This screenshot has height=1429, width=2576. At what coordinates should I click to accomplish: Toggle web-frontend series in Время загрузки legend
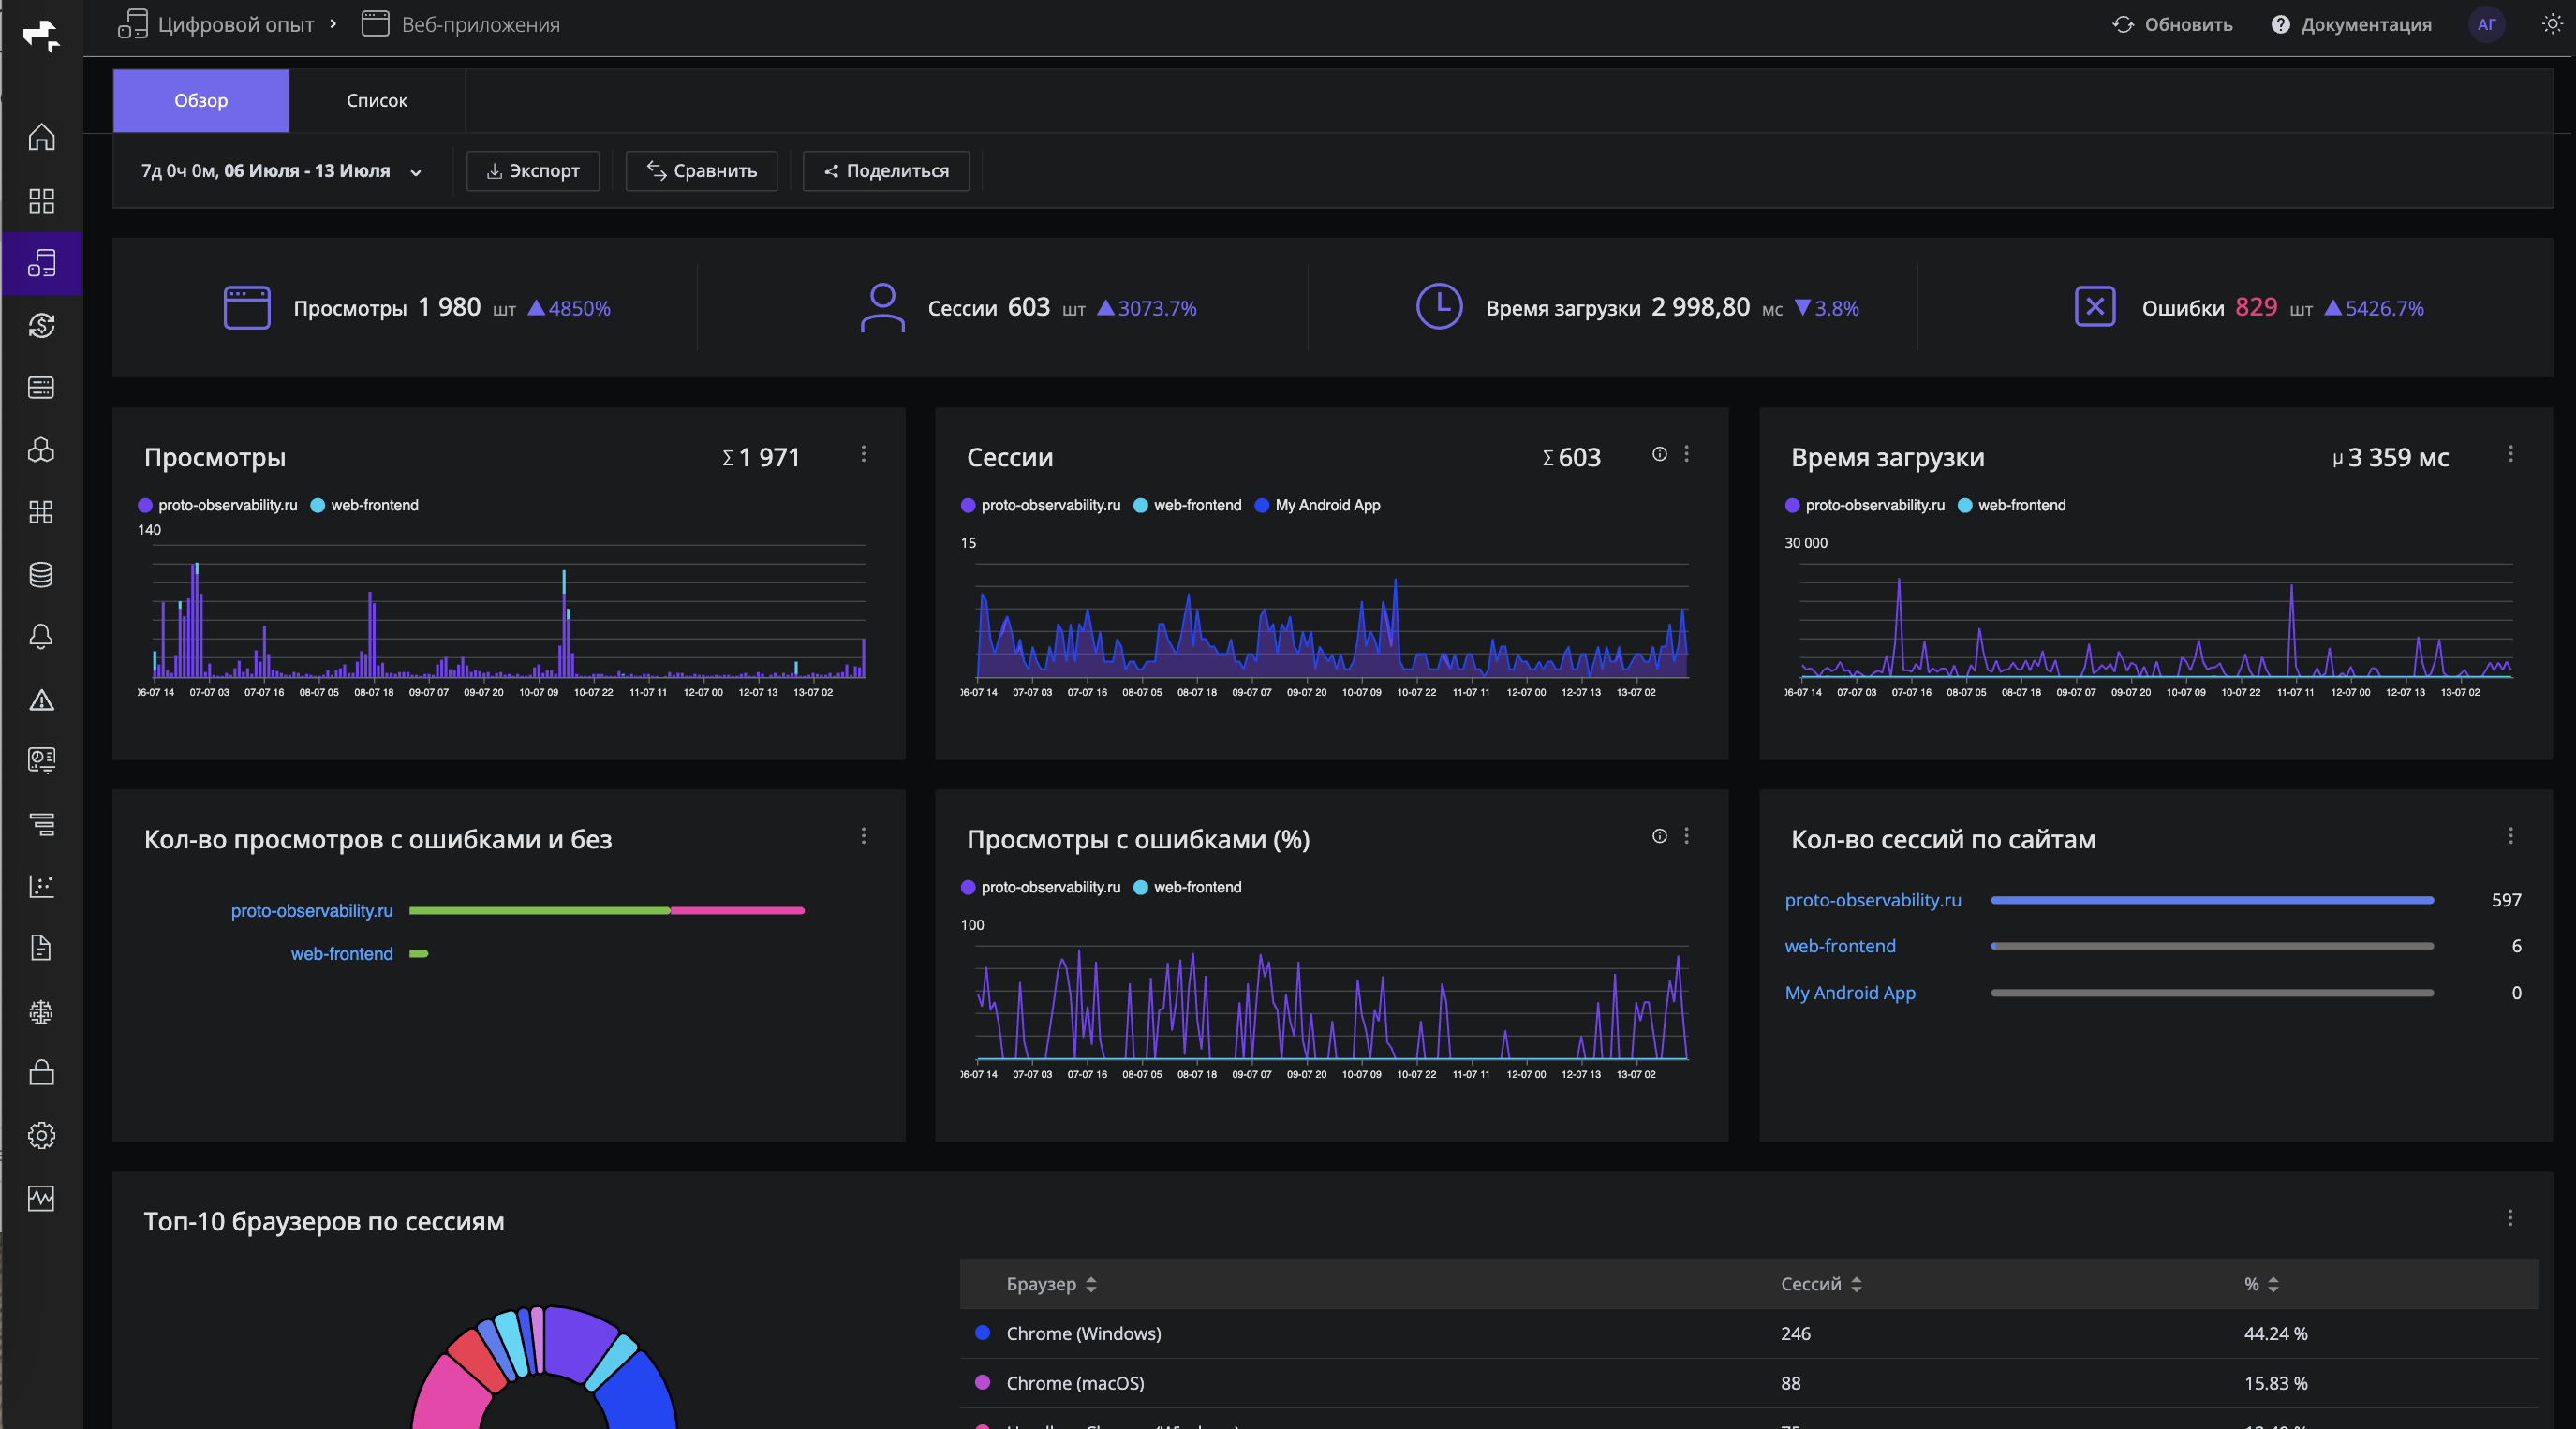(x=2012, y=505)
